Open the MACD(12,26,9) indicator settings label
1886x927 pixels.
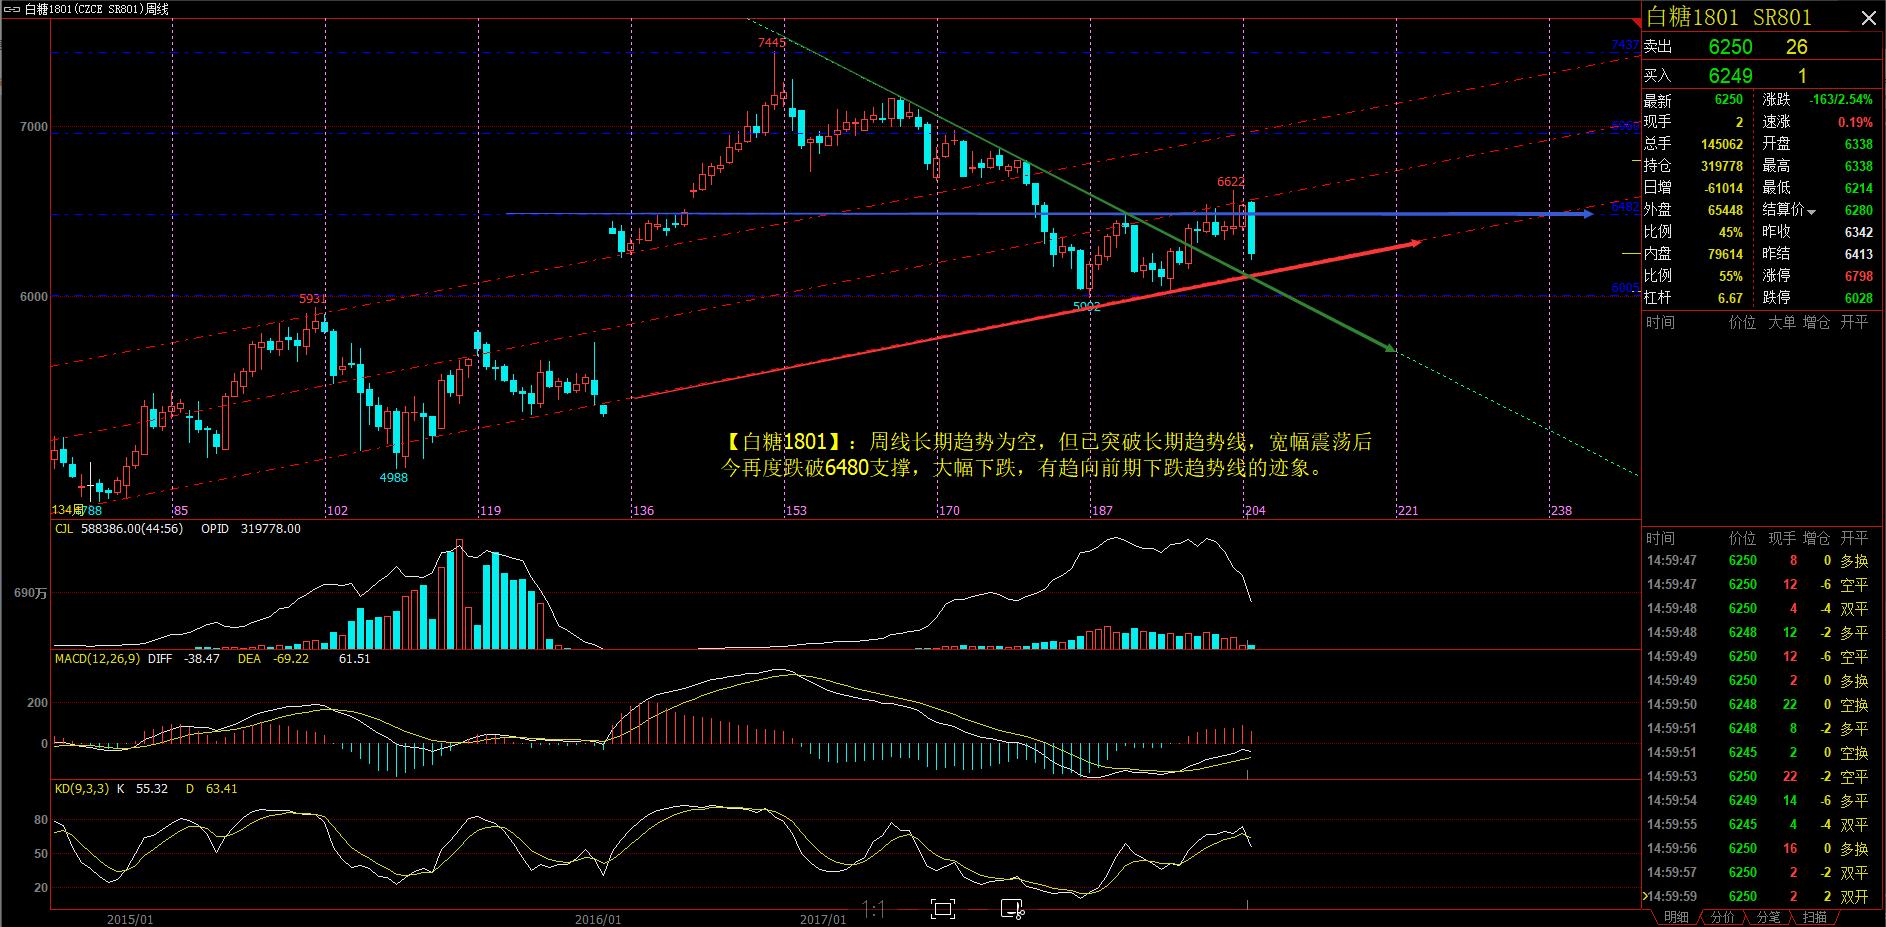tap(97, 659)
